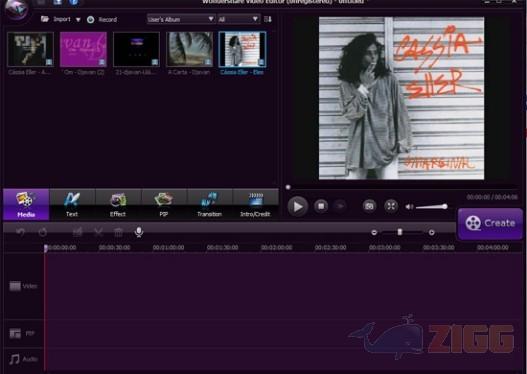Click the 00:03:00:00 timeline ruler mark
Viewport: 527px width, 374px height.
384,248
